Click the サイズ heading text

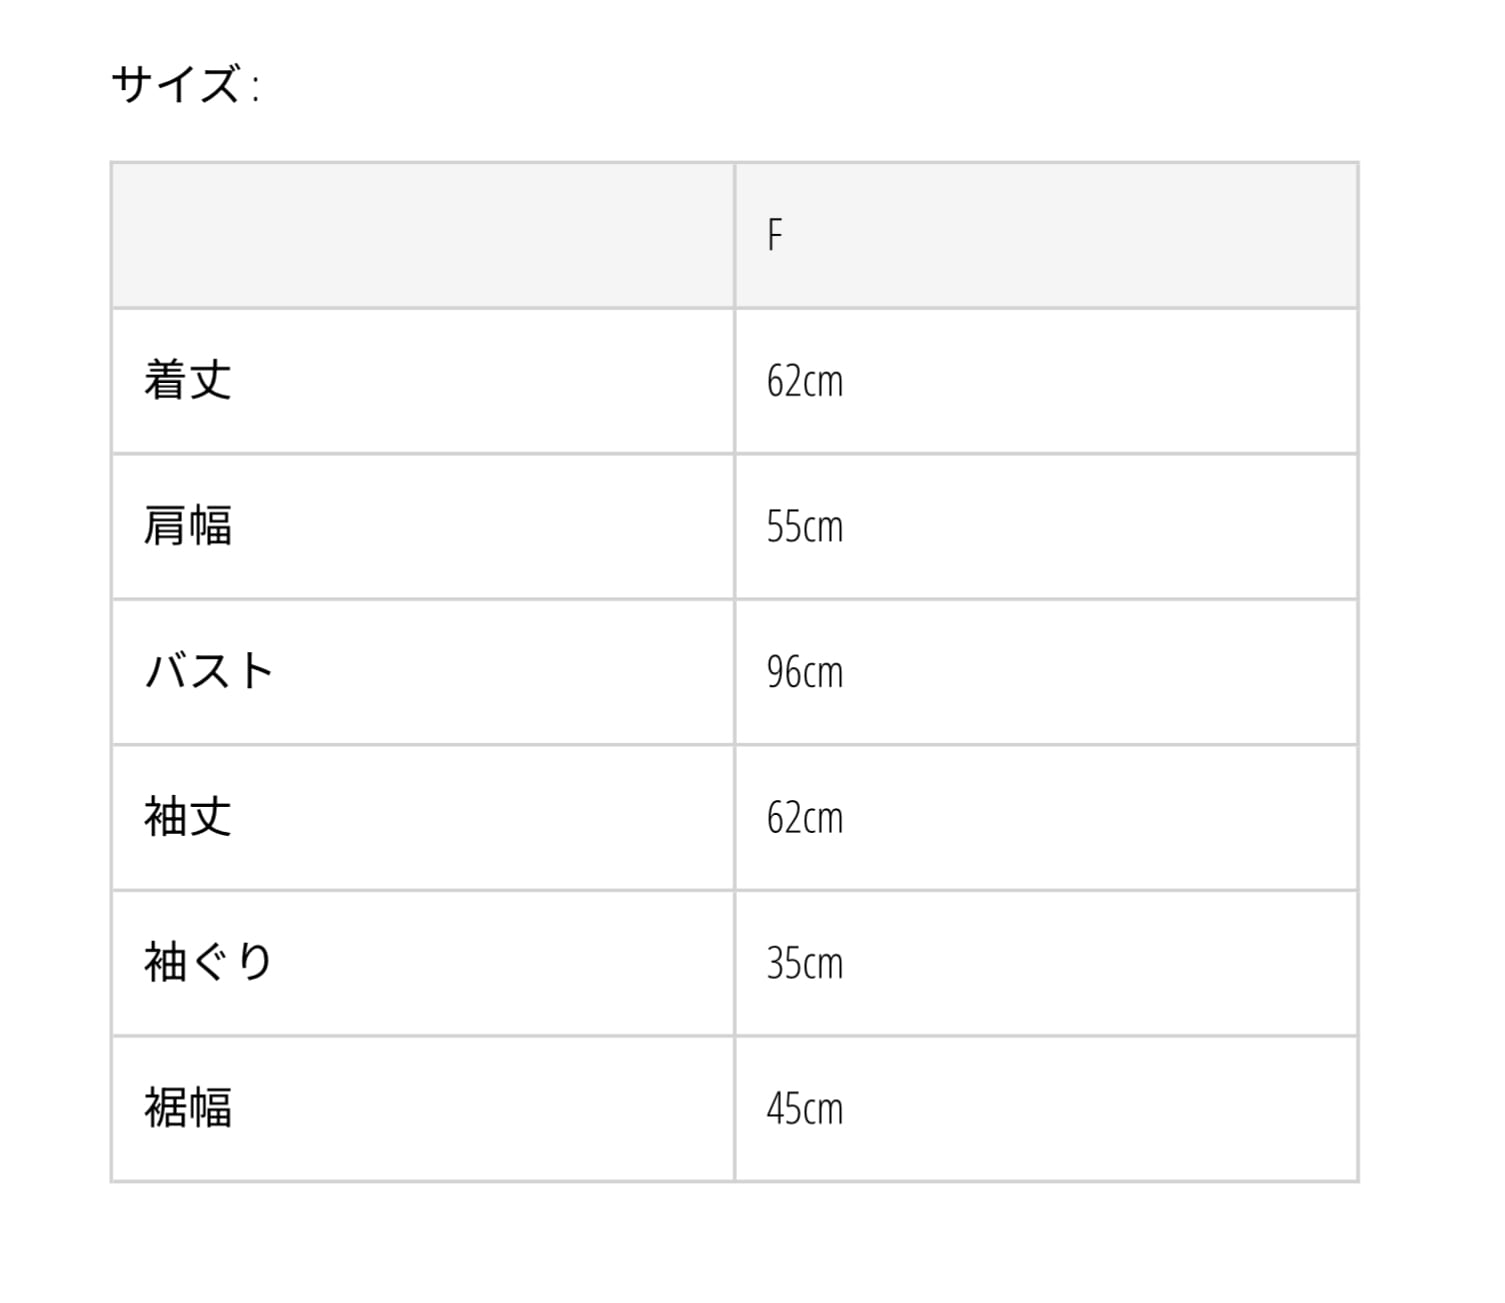[175, 84]
